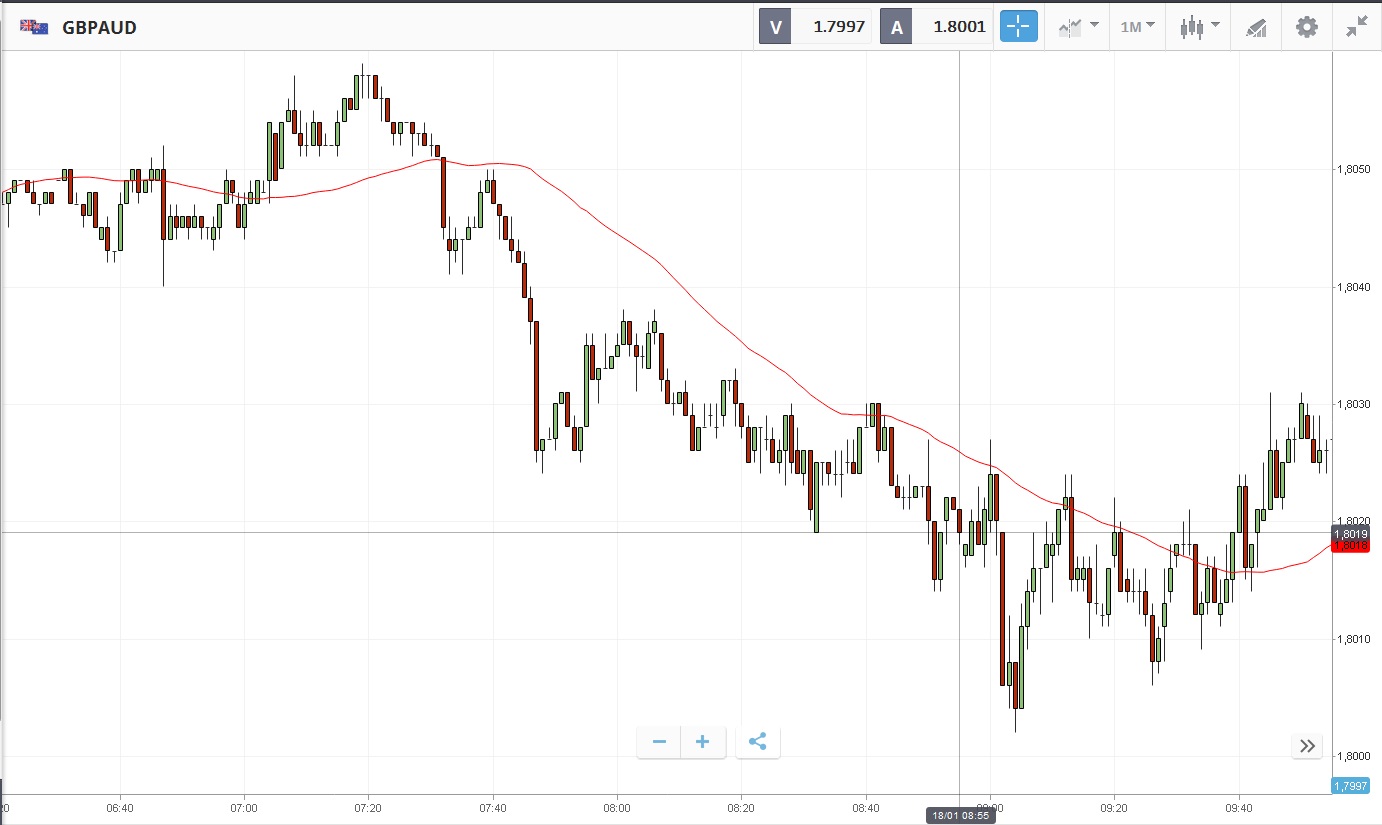Share the chart

[x=757, y=742]
